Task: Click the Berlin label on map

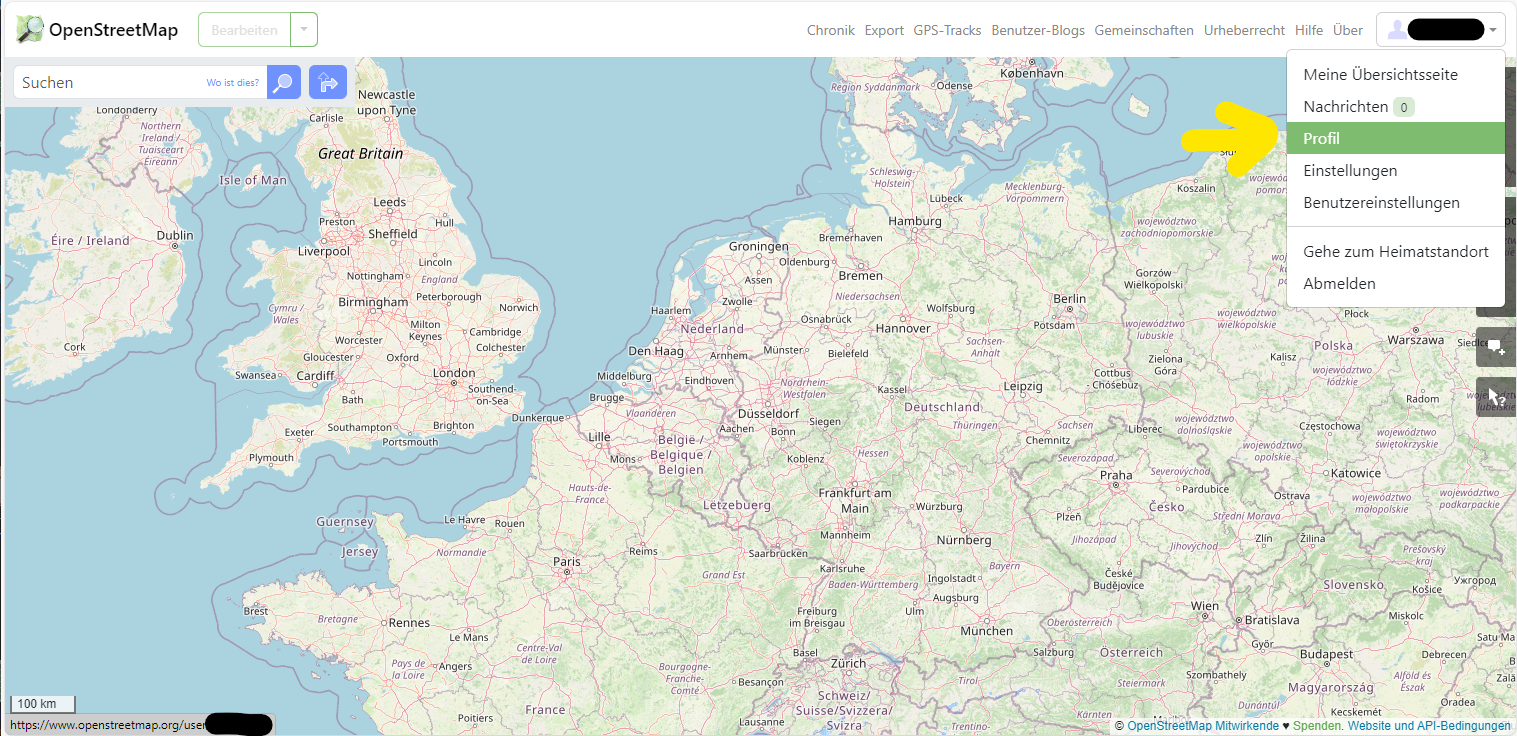Action: coord(1069,298)
